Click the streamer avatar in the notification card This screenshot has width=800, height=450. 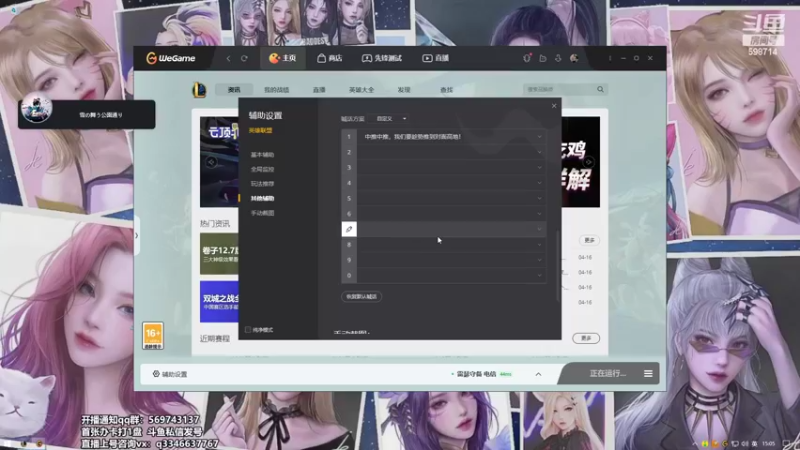tap(36, 109)
